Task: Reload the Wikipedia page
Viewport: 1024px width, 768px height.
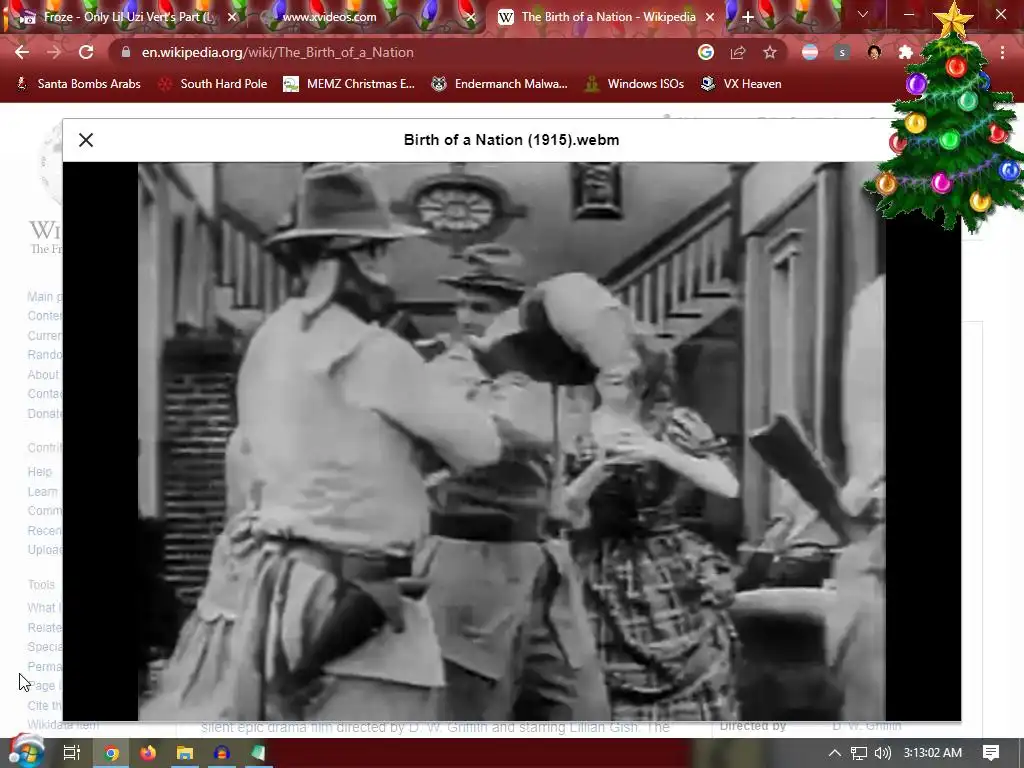Action: pos(86,52)
